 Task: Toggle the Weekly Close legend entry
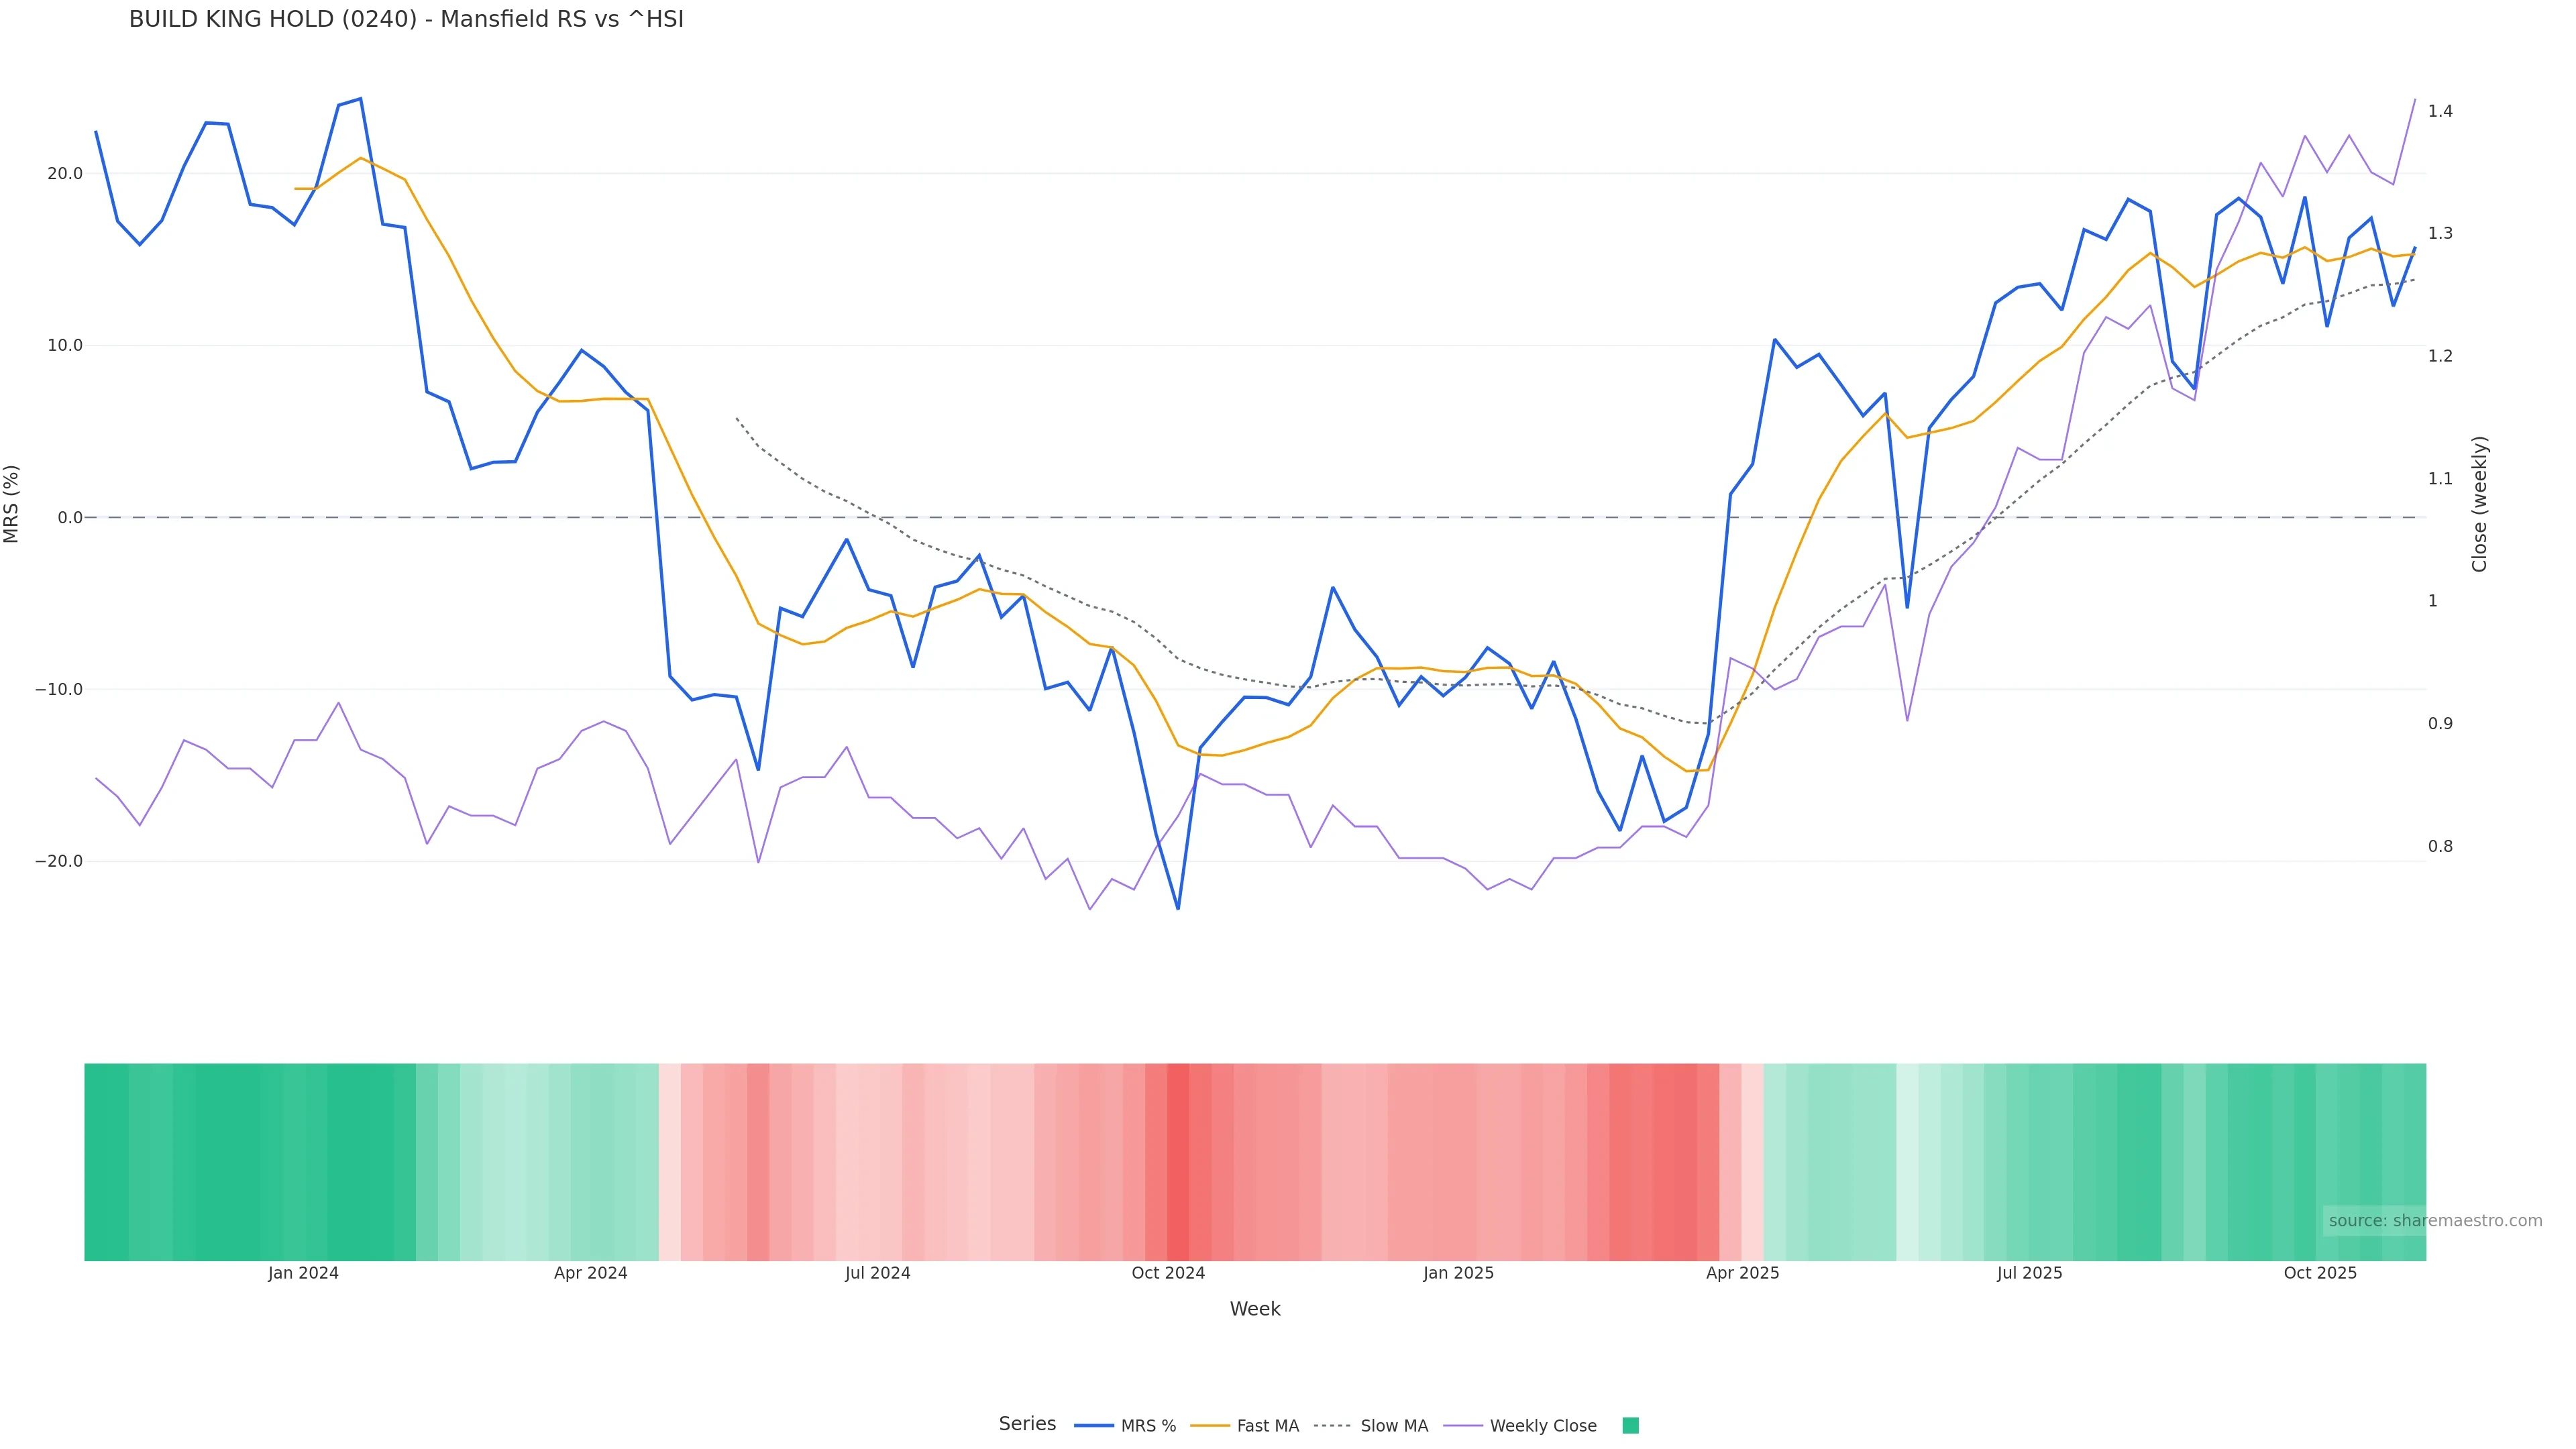point(1542,1426)
